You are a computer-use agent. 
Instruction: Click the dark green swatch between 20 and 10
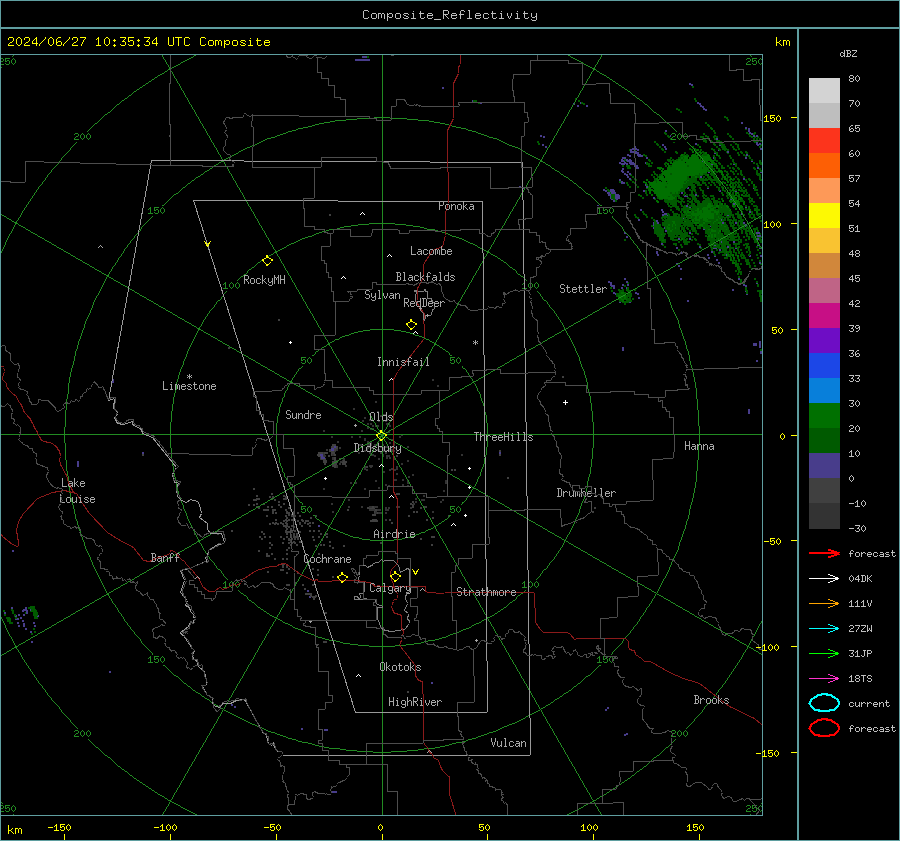click(x=824, y=441)
